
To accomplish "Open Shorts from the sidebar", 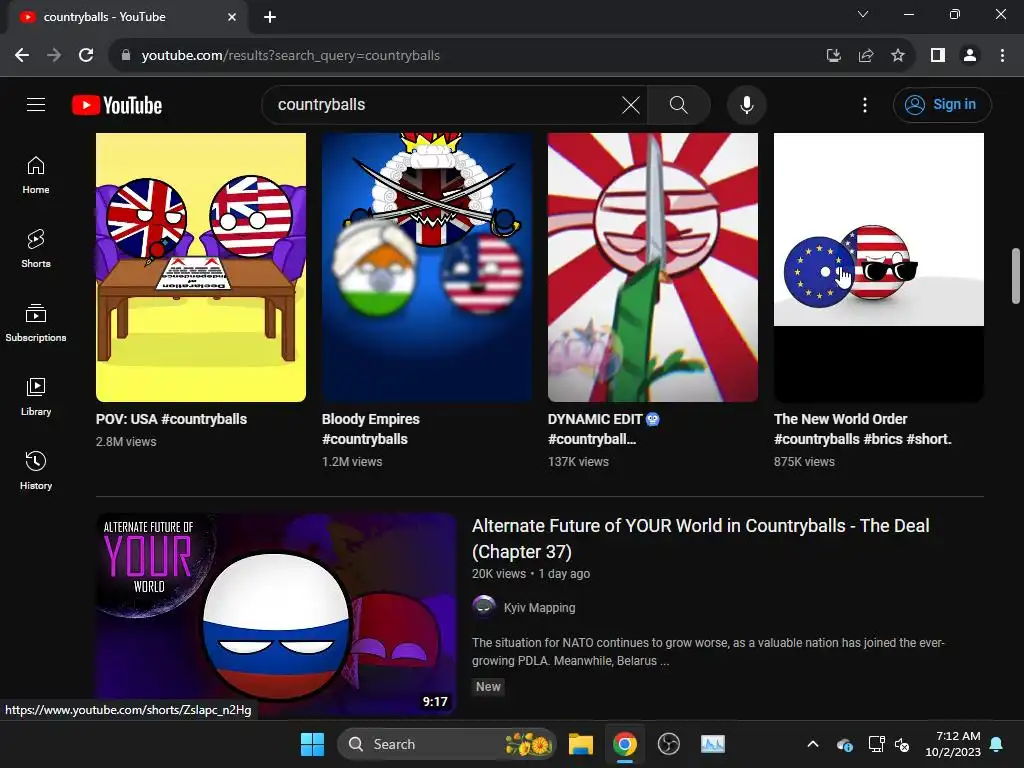I will tap(36, 249).
